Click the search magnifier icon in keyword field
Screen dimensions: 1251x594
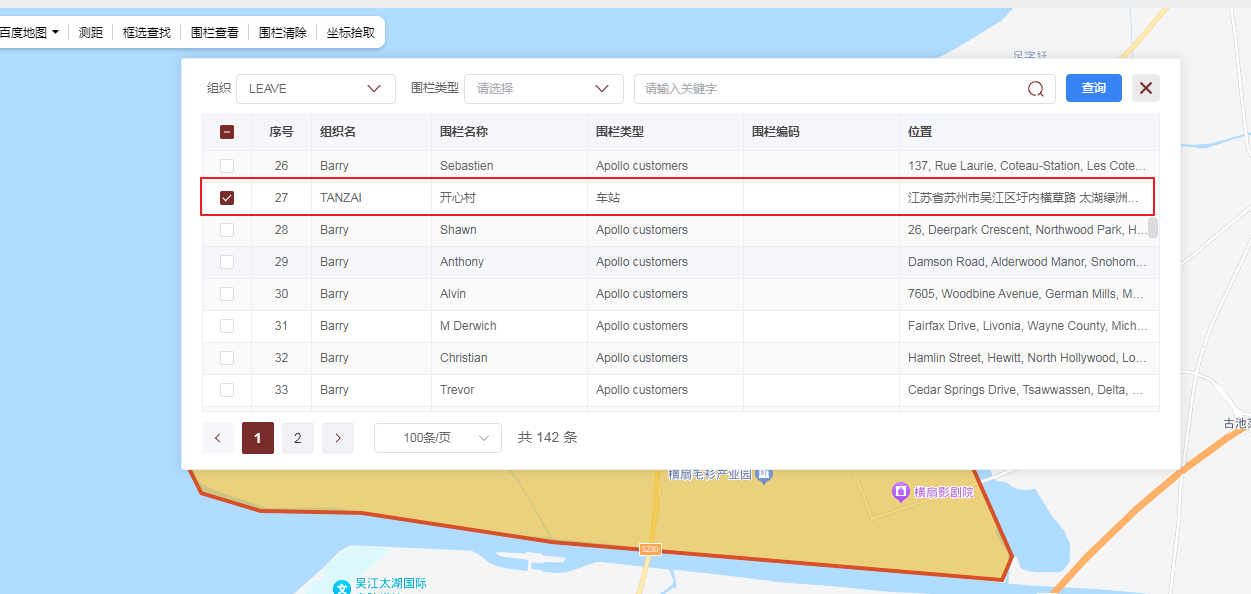pos(1035,89)
